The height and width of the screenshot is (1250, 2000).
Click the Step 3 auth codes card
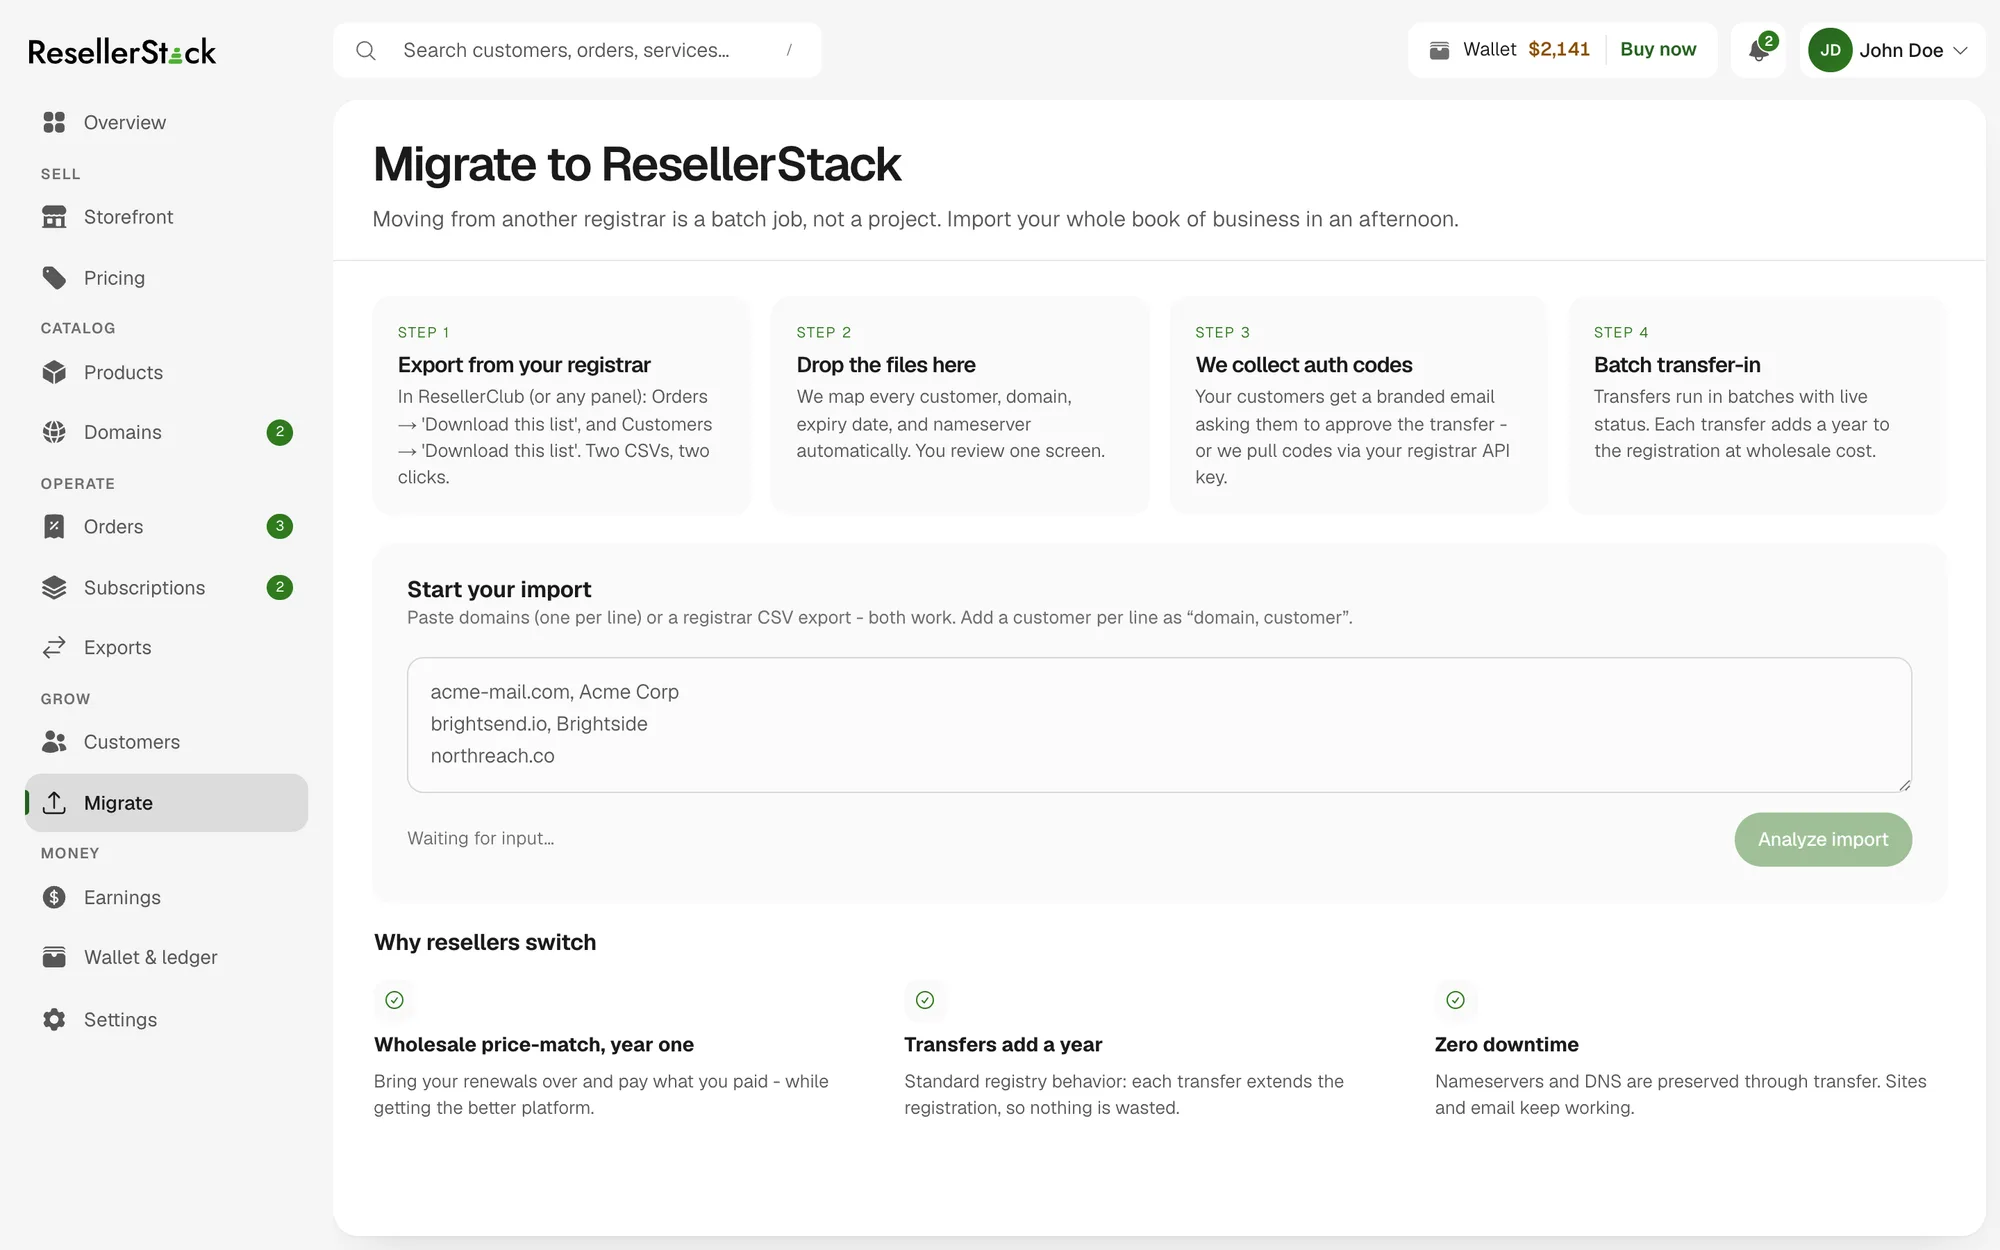coord(1359,405)
